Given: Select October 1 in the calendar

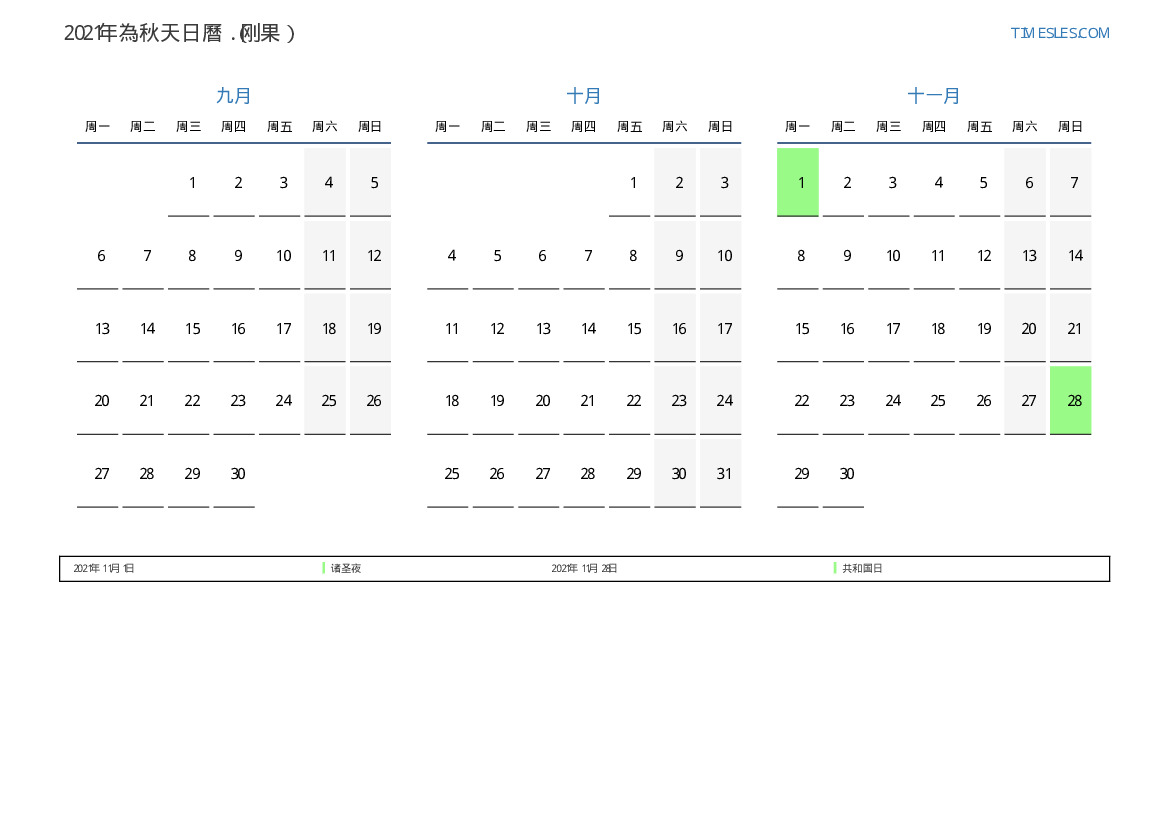Looking at the screenshot, I should pyautogui.click(x=630, y=182).
